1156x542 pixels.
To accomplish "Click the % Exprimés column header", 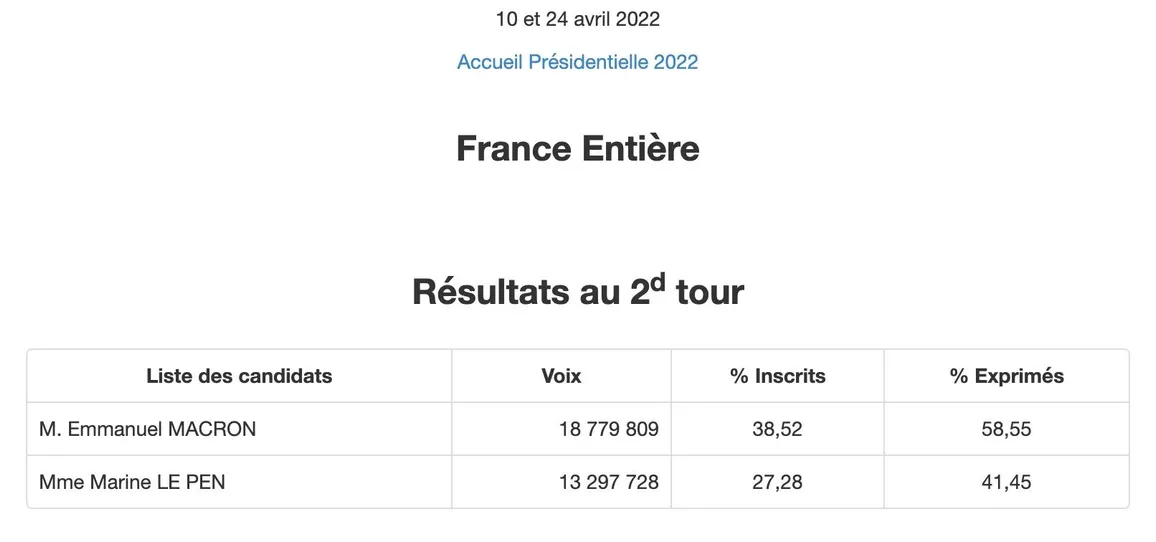I will (1006, 376).
